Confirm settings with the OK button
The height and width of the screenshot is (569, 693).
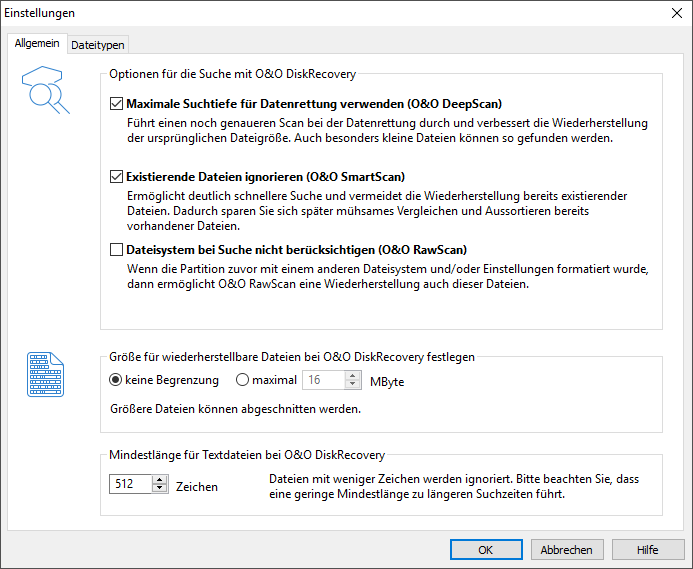(485, 549)
